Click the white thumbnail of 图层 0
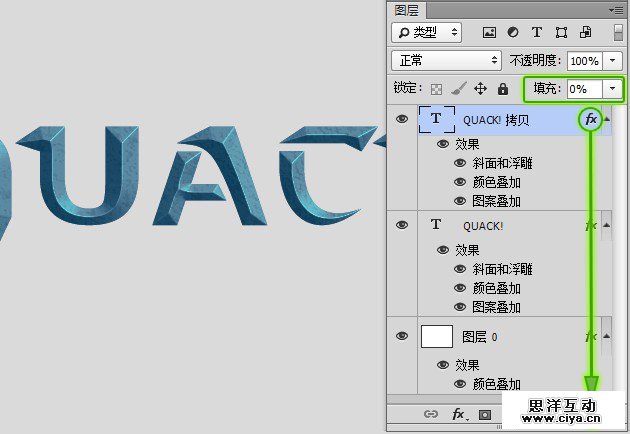Screen dimensions: 630x434 point(437,336)
